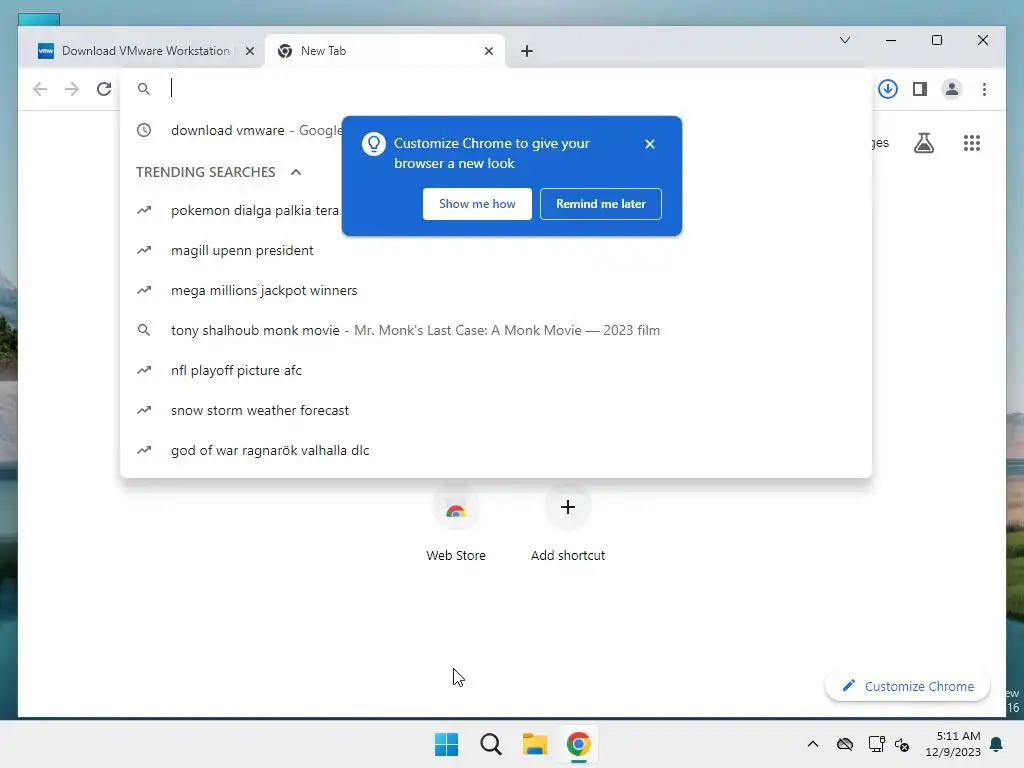This screenshot has height=768, width=1024.
Task: Click the muted volume tray icon
Action: (x=902, y=744)
